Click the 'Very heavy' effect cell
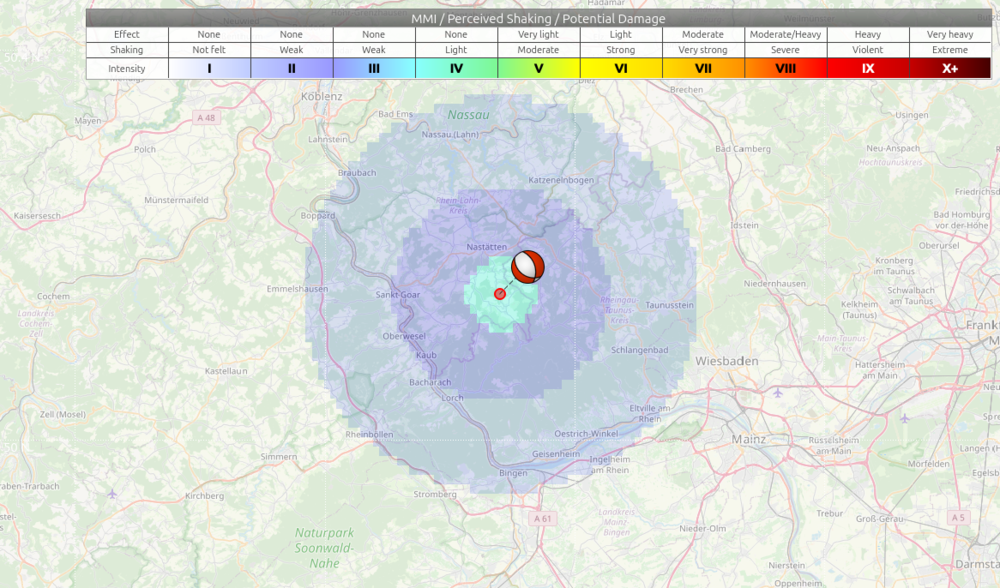 [x=950, y=34]
